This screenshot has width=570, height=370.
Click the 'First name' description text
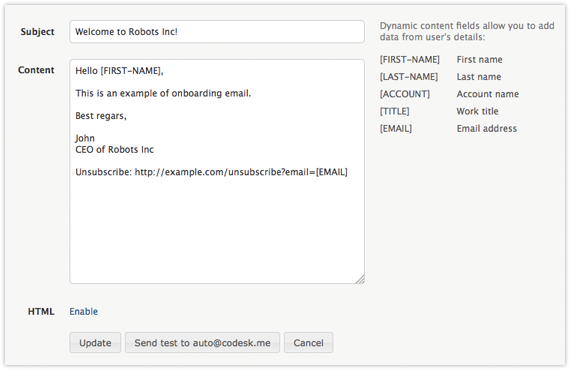click(x=479, y=60)
